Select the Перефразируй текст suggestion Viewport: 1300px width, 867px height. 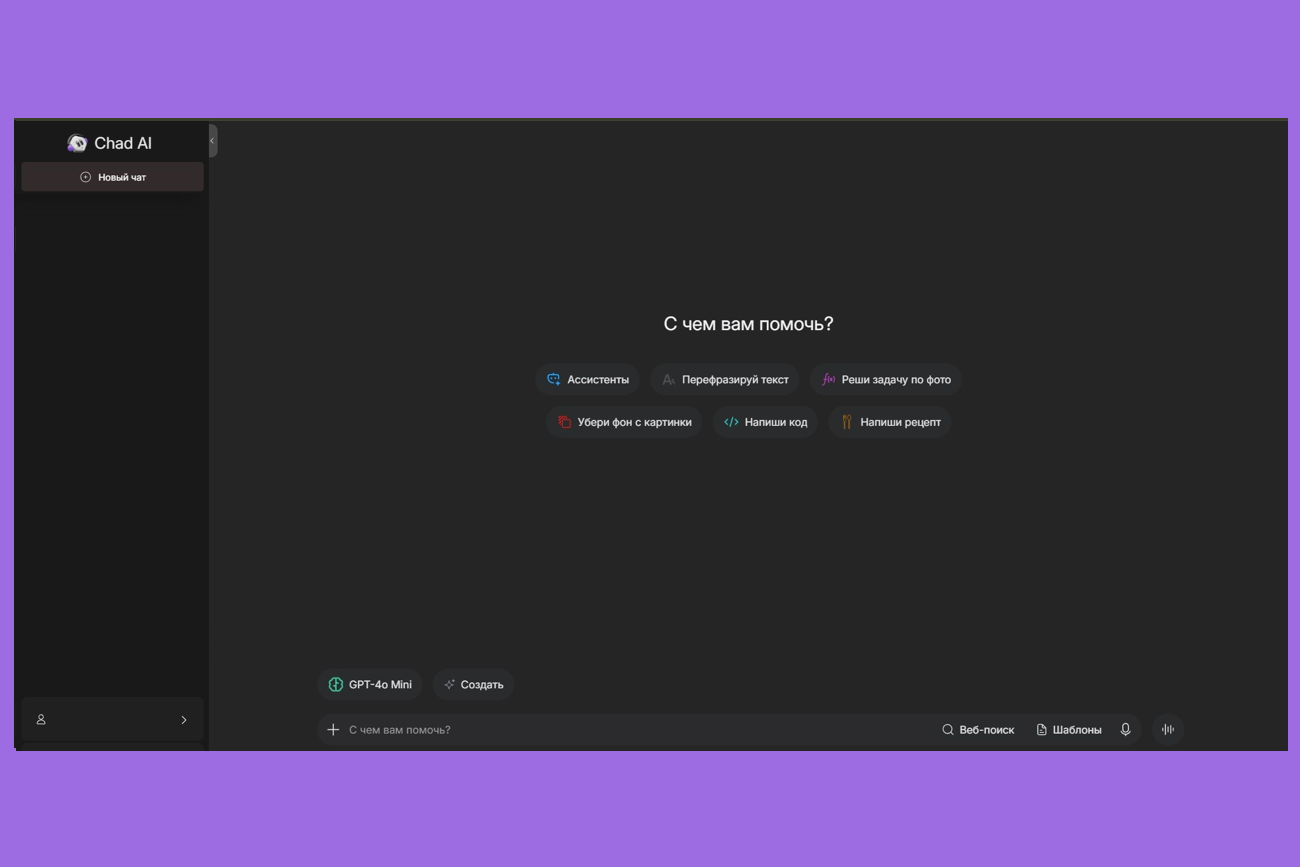[x=725, y=380]
